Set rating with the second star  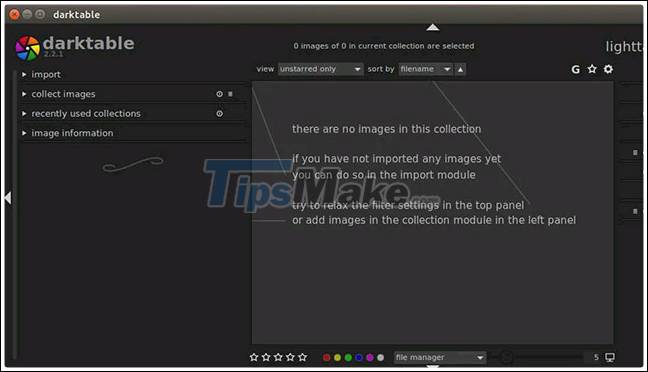click(266, 357)
